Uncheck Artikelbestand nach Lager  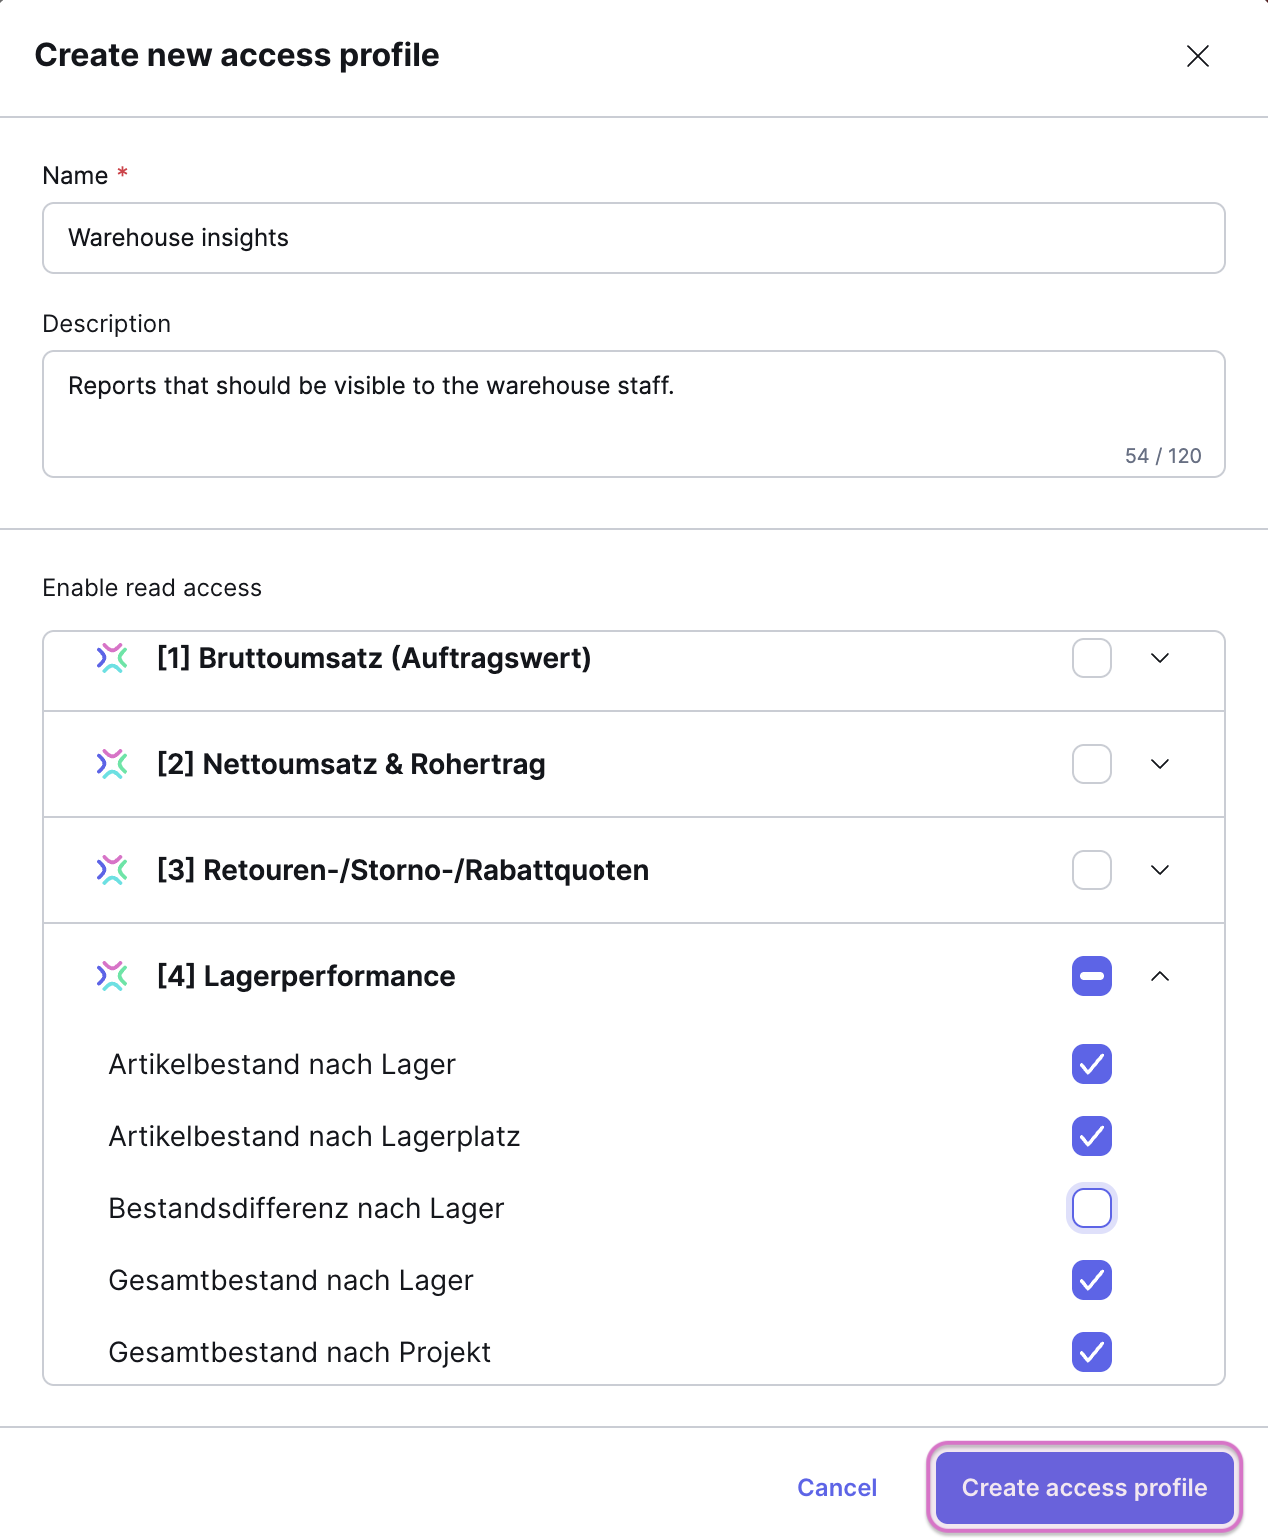pos(1091,1064)
